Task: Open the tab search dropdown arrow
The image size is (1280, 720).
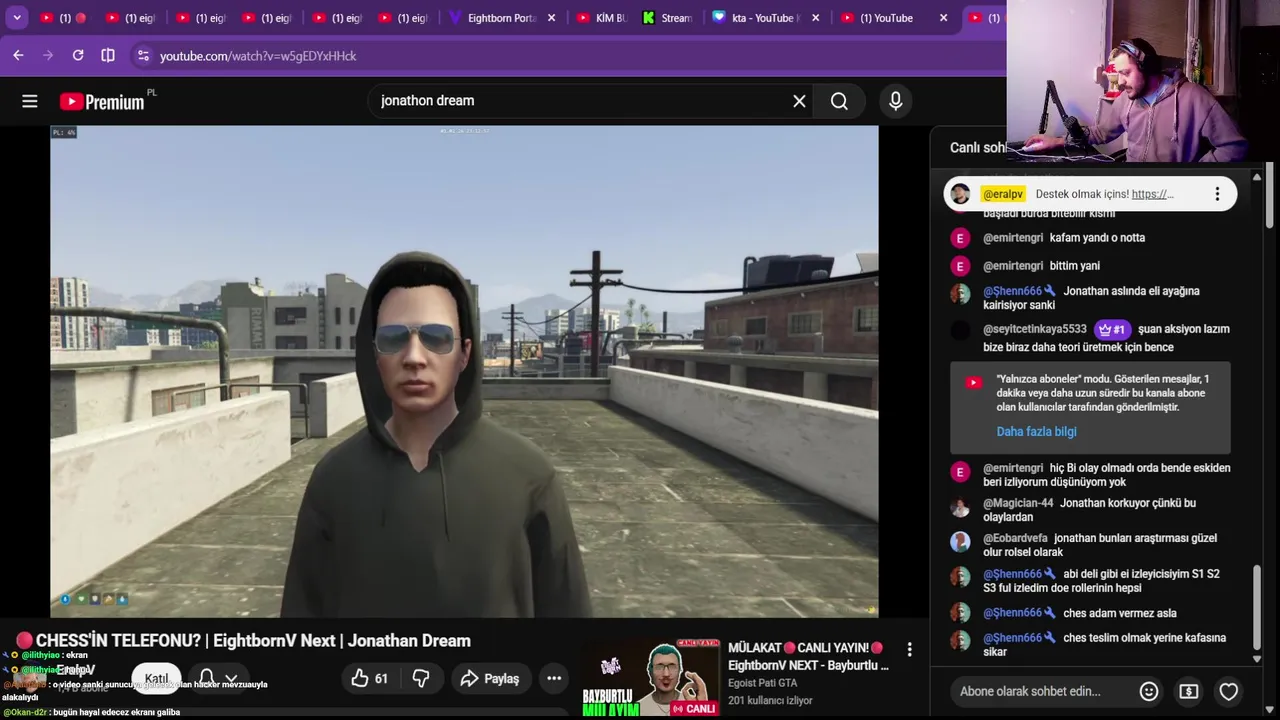Action: (x=17, y=18)
